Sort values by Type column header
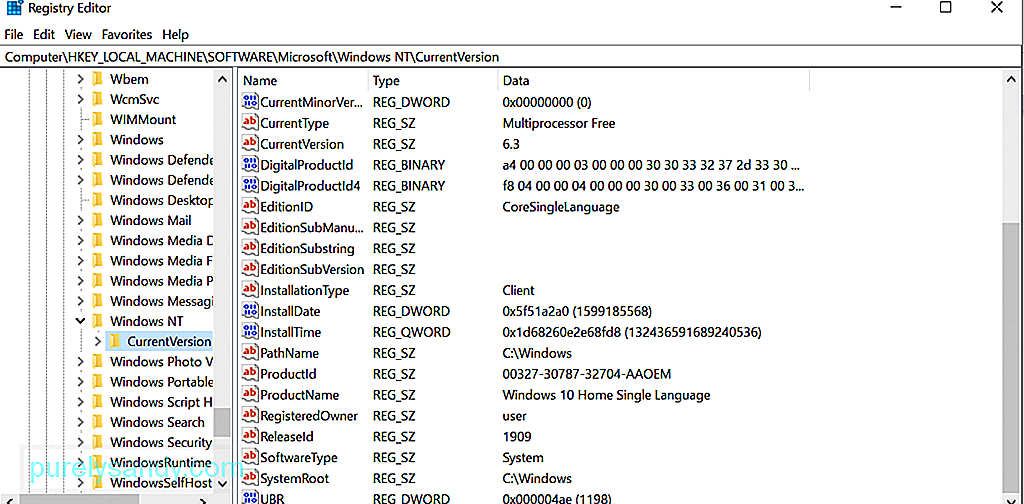This screenshot has width=1024, height=504. [432, 81]
